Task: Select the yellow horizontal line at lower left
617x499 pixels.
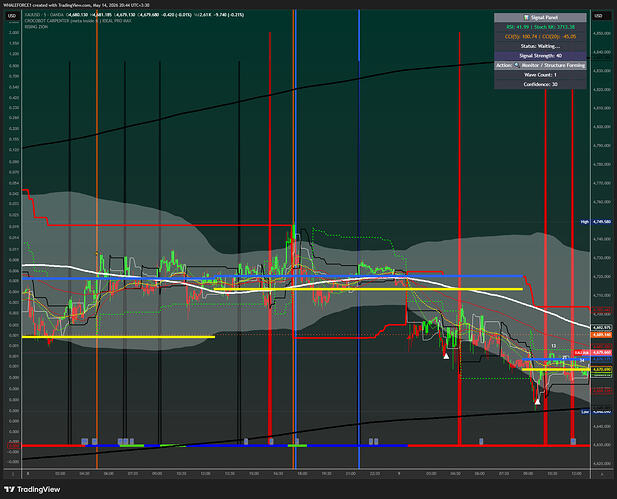Action: coord(118,337)
